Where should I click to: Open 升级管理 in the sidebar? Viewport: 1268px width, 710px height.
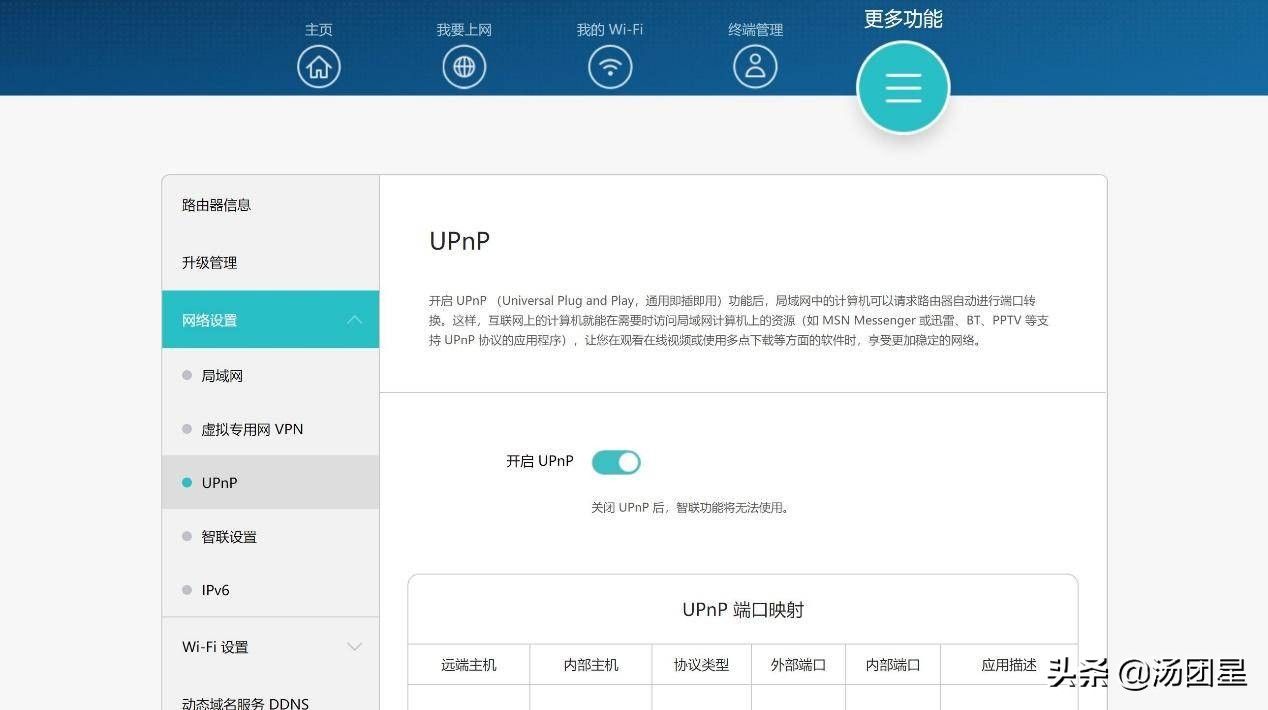tap(270, 262)
